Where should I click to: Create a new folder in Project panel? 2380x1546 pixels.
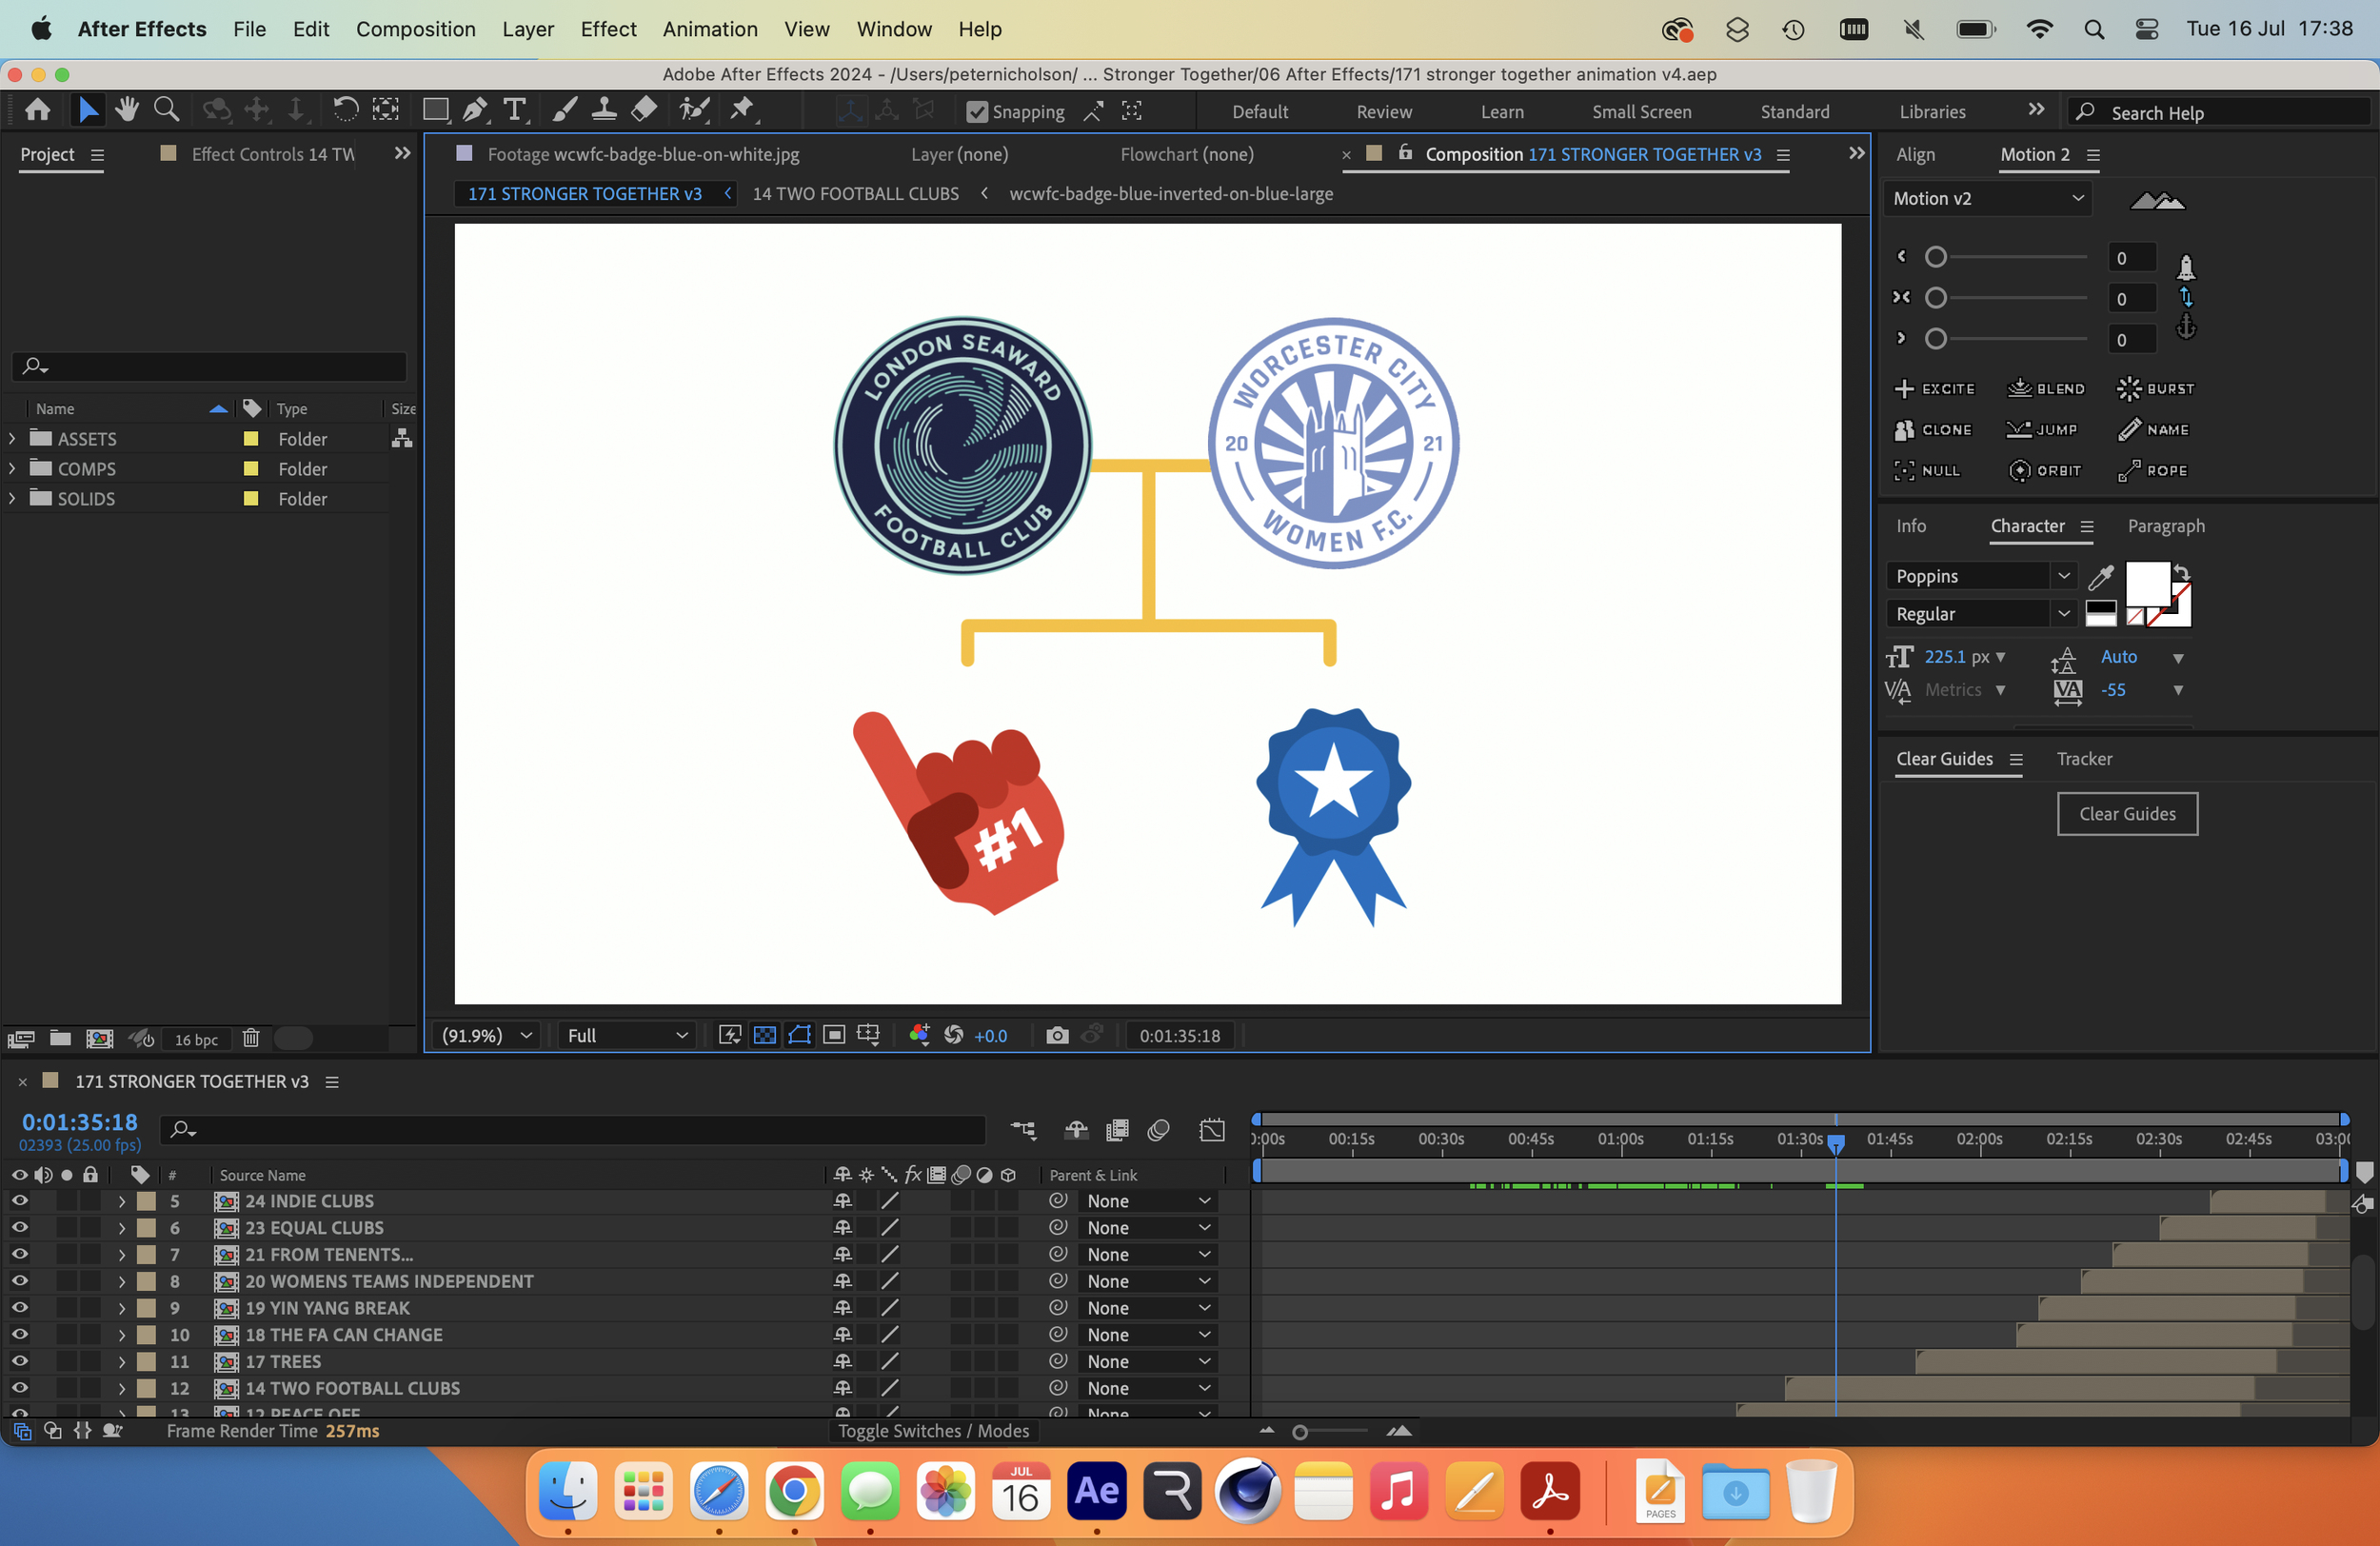tap(60, 1039)
